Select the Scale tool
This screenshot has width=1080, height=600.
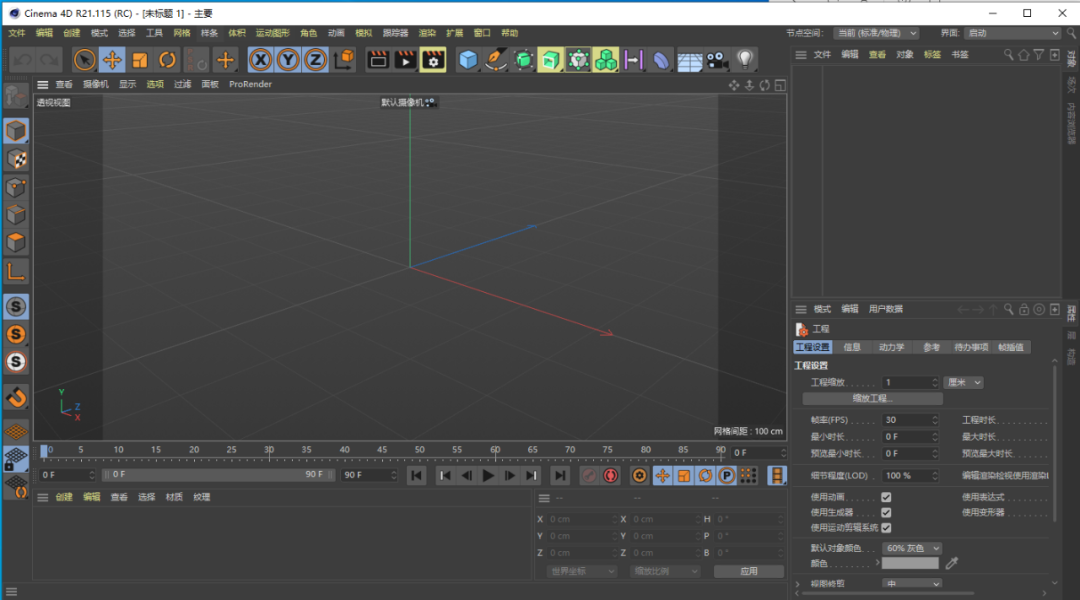pyautogui.click(x=140, y=60)
